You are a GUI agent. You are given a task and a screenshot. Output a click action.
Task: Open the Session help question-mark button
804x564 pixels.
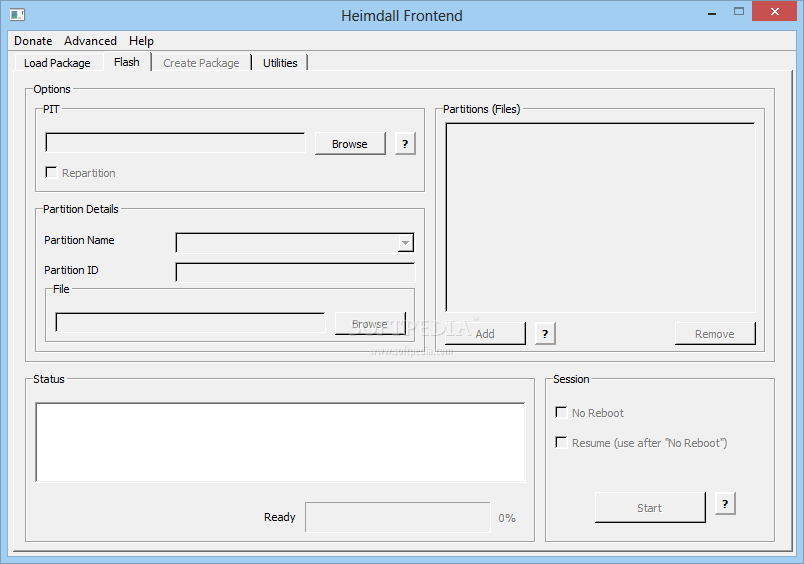tap(725, 504)
